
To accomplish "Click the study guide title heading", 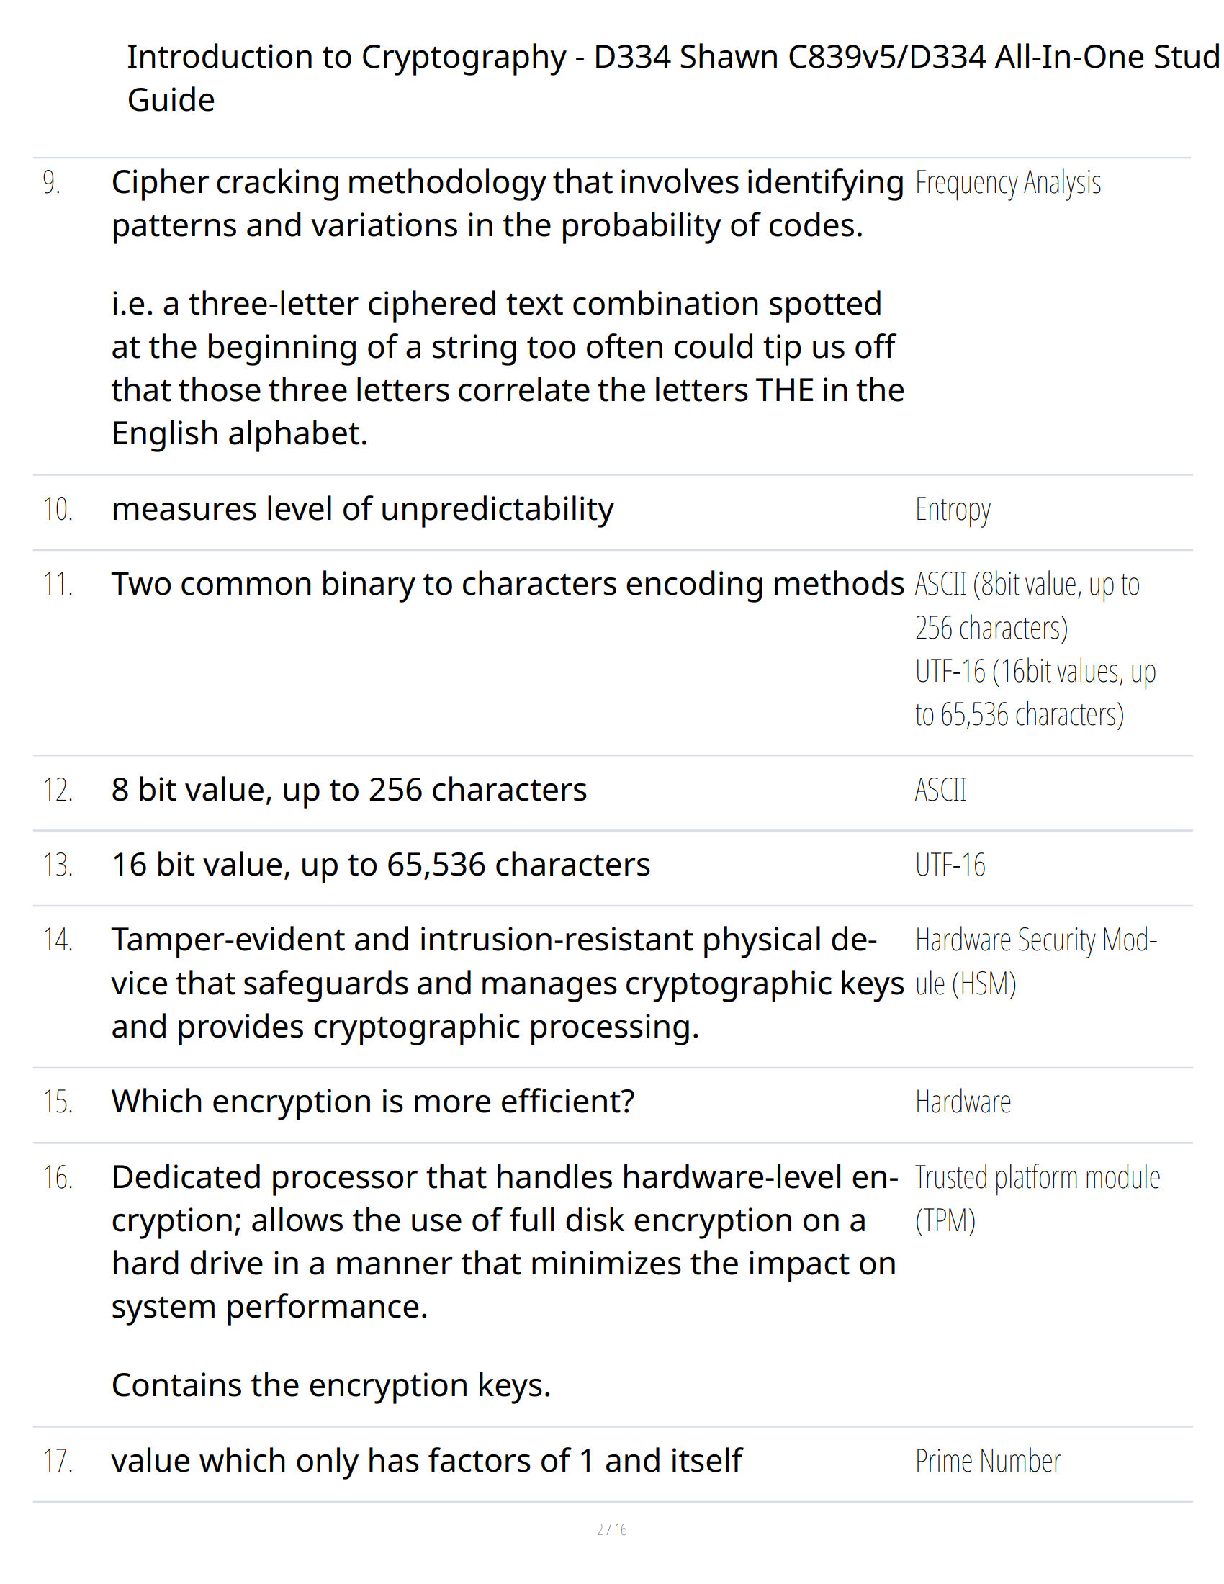I will (x=674, y=78).
